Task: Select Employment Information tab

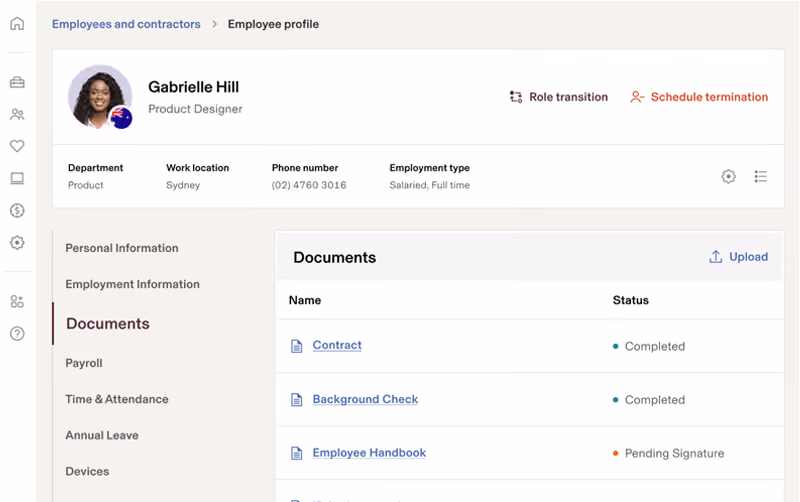Action: [133, 284]
